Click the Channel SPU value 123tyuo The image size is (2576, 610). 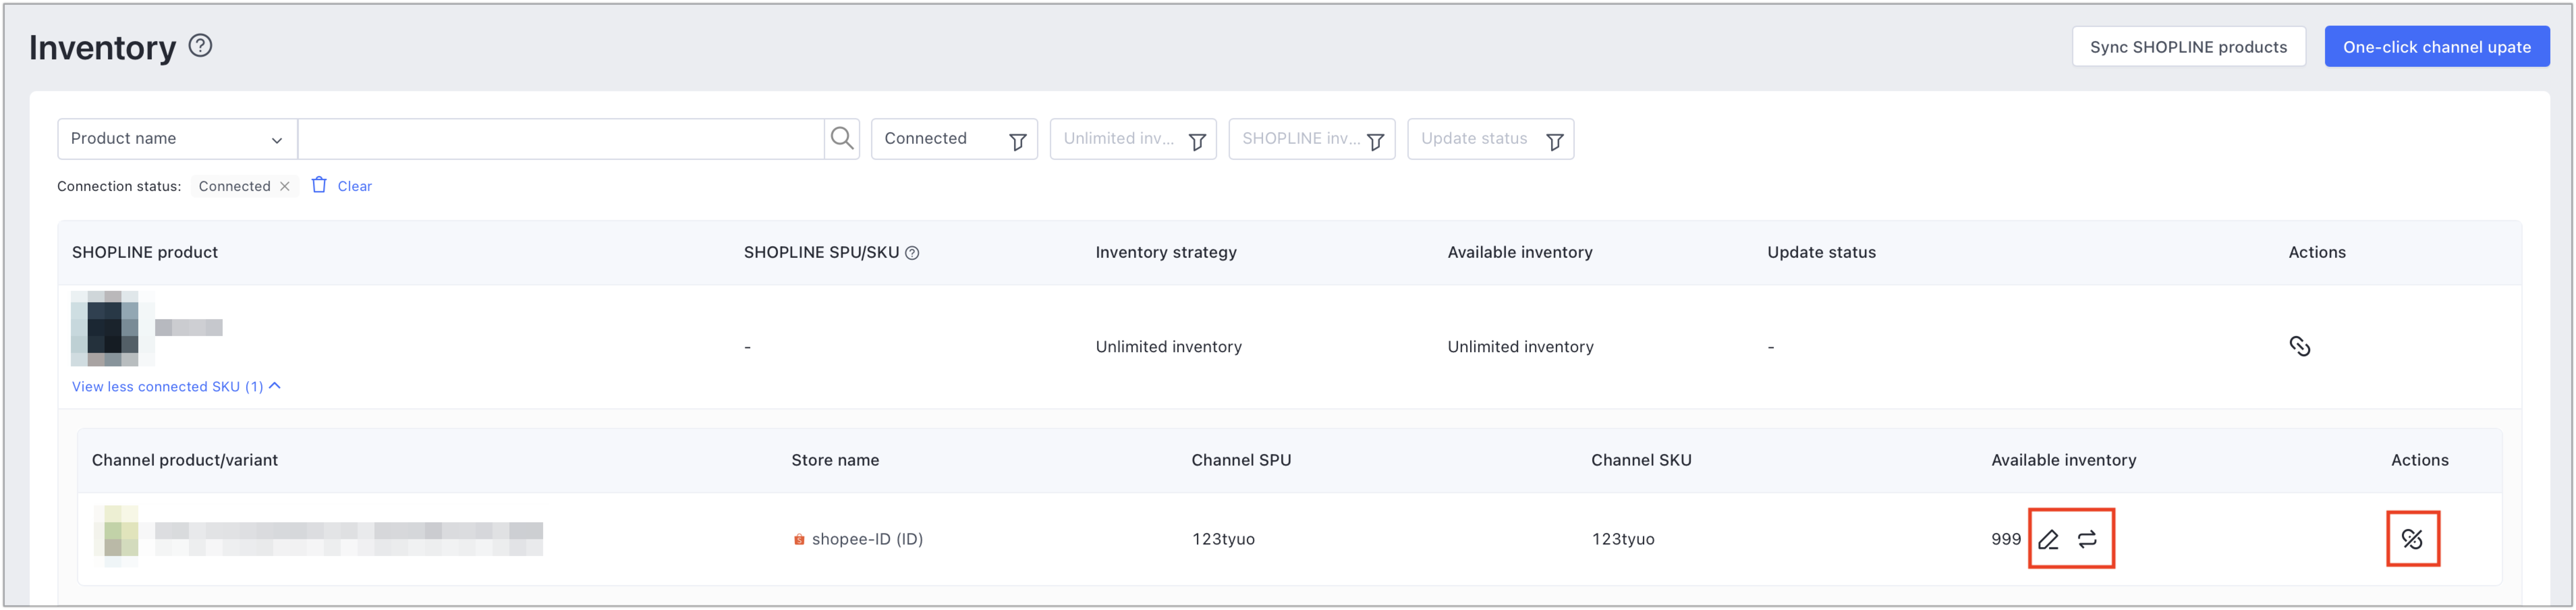pos(1223,540)
